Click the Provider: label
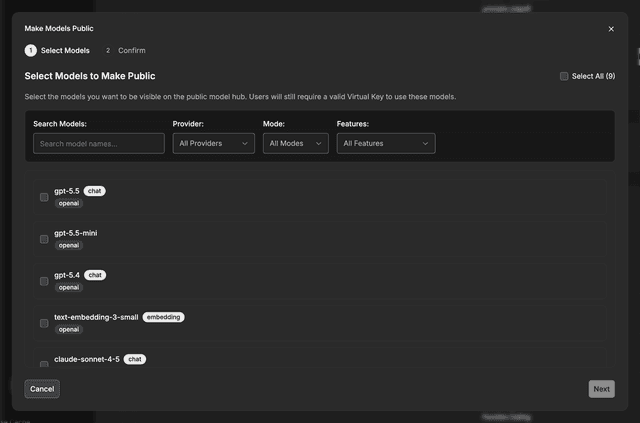This screenshot has height=423, width=640. click(x=188, y=124)
